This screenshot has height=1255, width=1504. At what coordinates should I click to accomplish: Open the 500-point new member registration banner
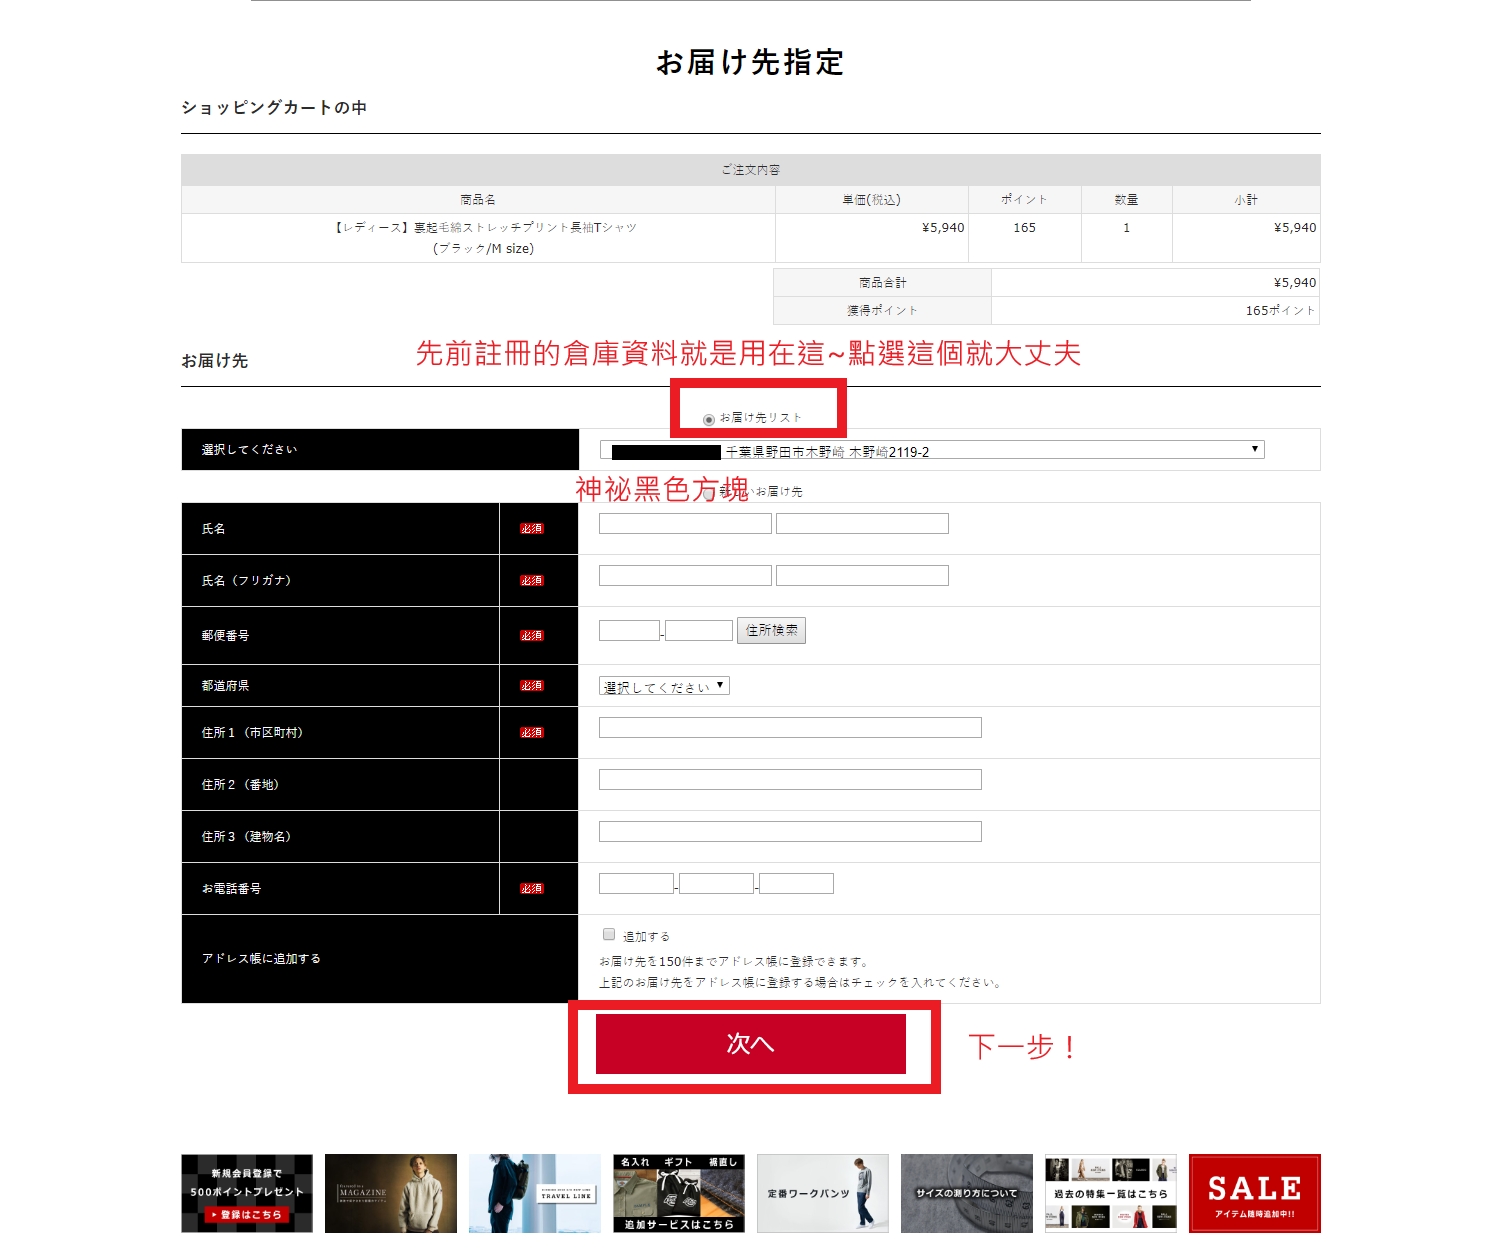pyautogui.click(x=246, y=1193)
